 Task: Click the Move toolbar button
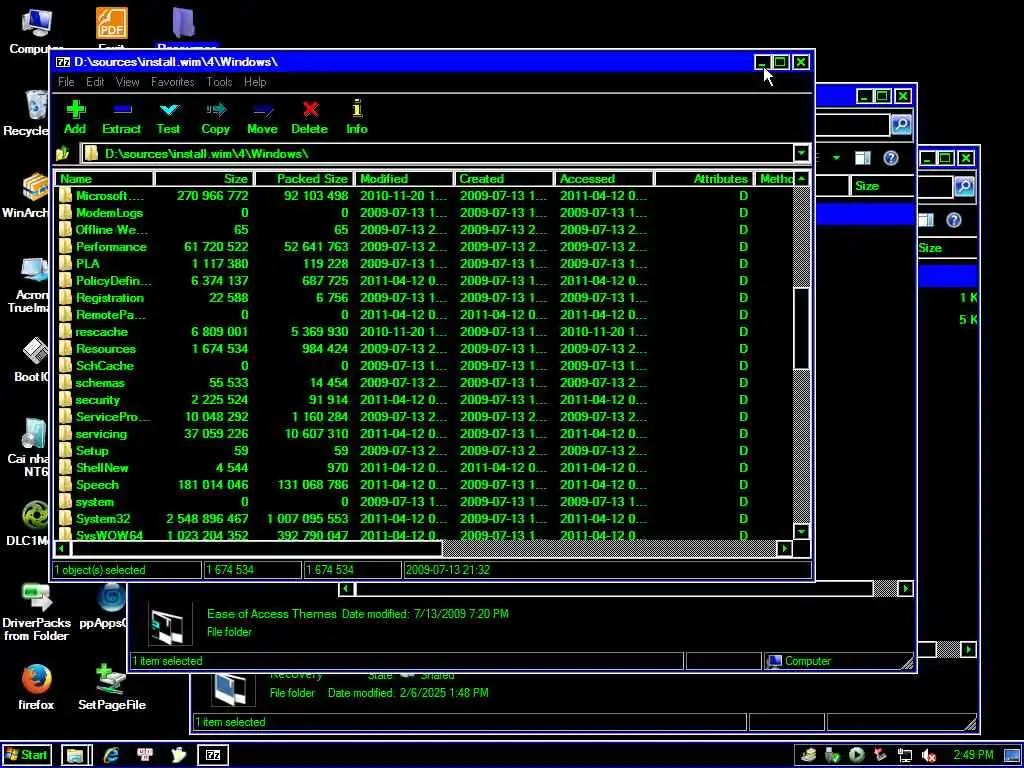click(263, 118)
